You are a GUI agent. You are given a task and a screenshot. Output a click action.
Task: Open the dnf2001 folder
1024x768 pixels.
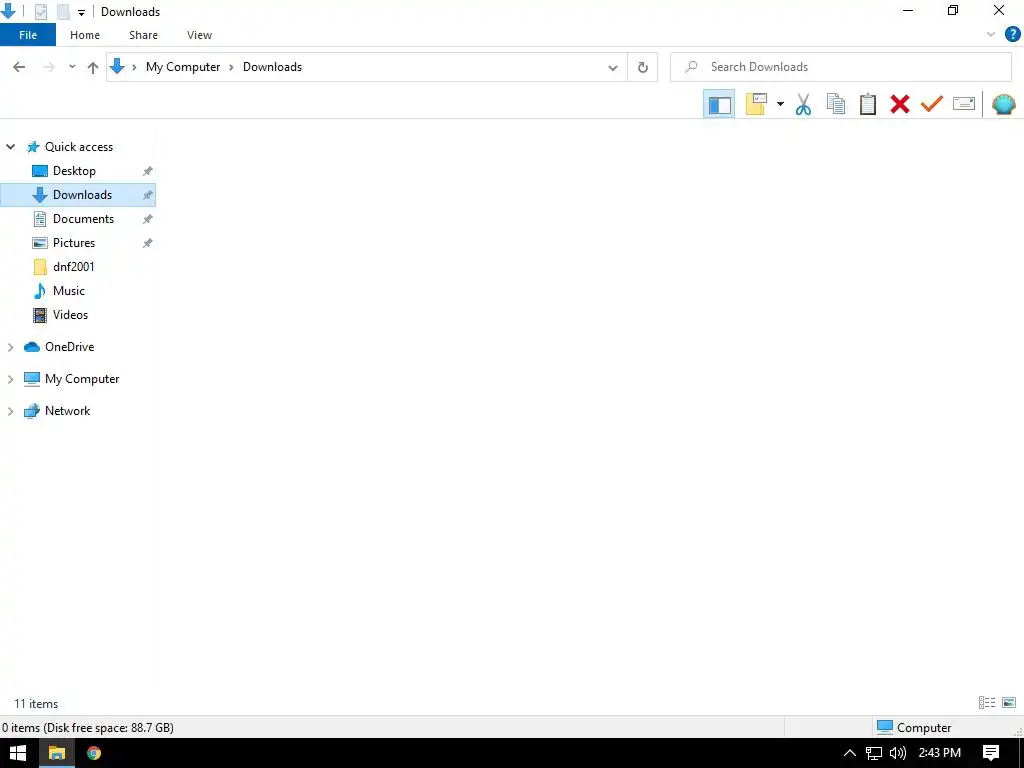(x=73, y=266)
